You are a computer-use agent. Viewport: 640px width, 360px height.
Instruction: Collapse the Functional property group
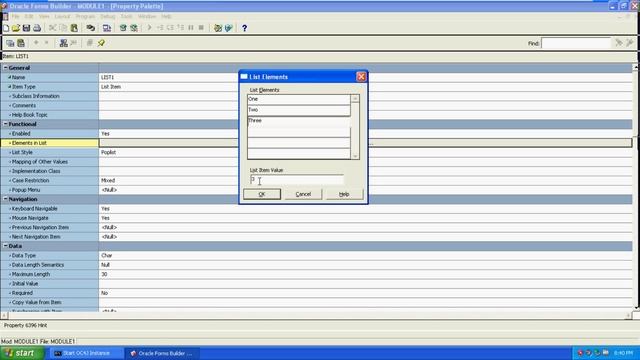[6, 124]
